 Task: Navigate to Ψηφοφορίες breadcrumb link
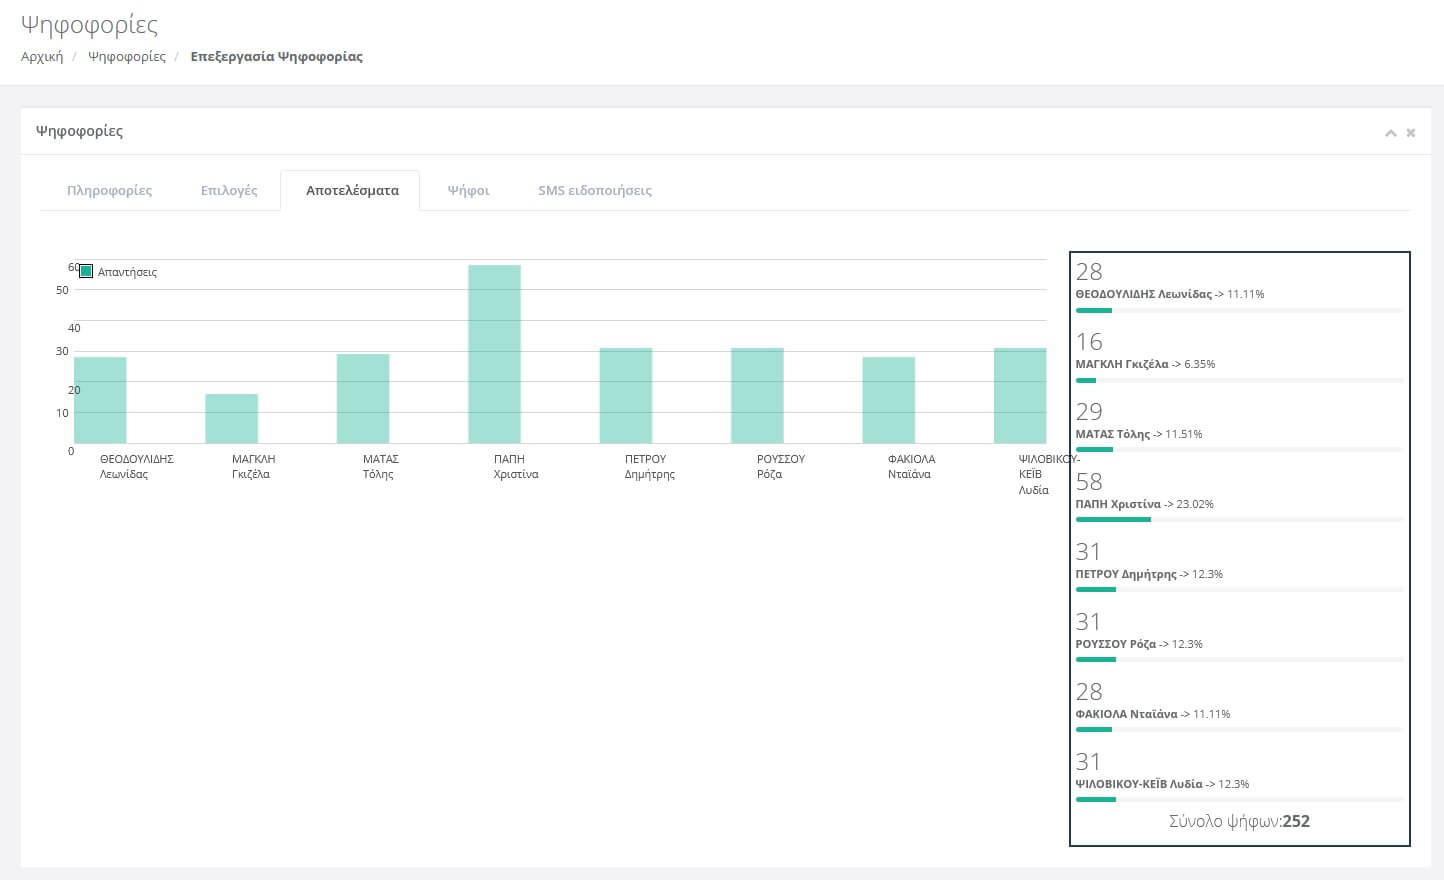point(127,57)
